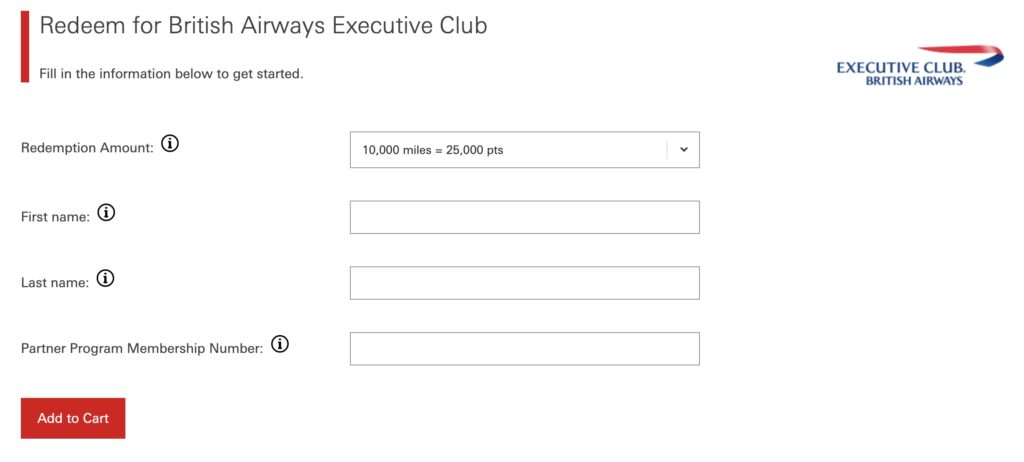The height and width of the screenshot is (462, 1024).
Task: Click the red vertical bar beside the heading
Action: [x=25, y=45]
